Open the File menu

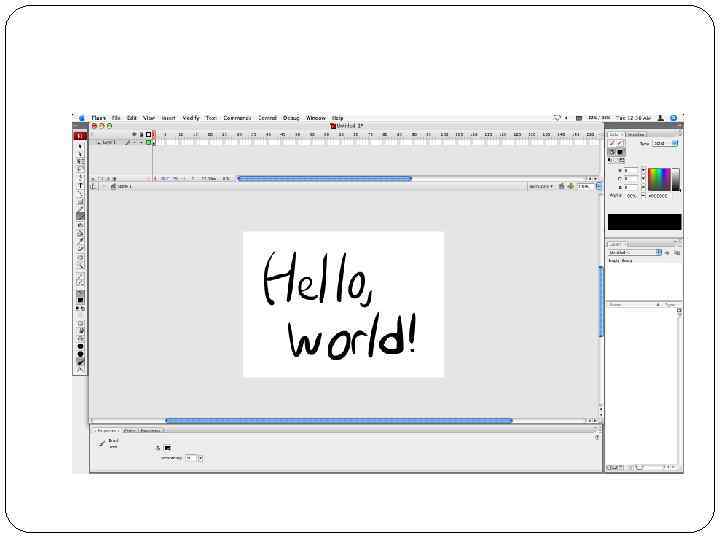coord(116,118)
